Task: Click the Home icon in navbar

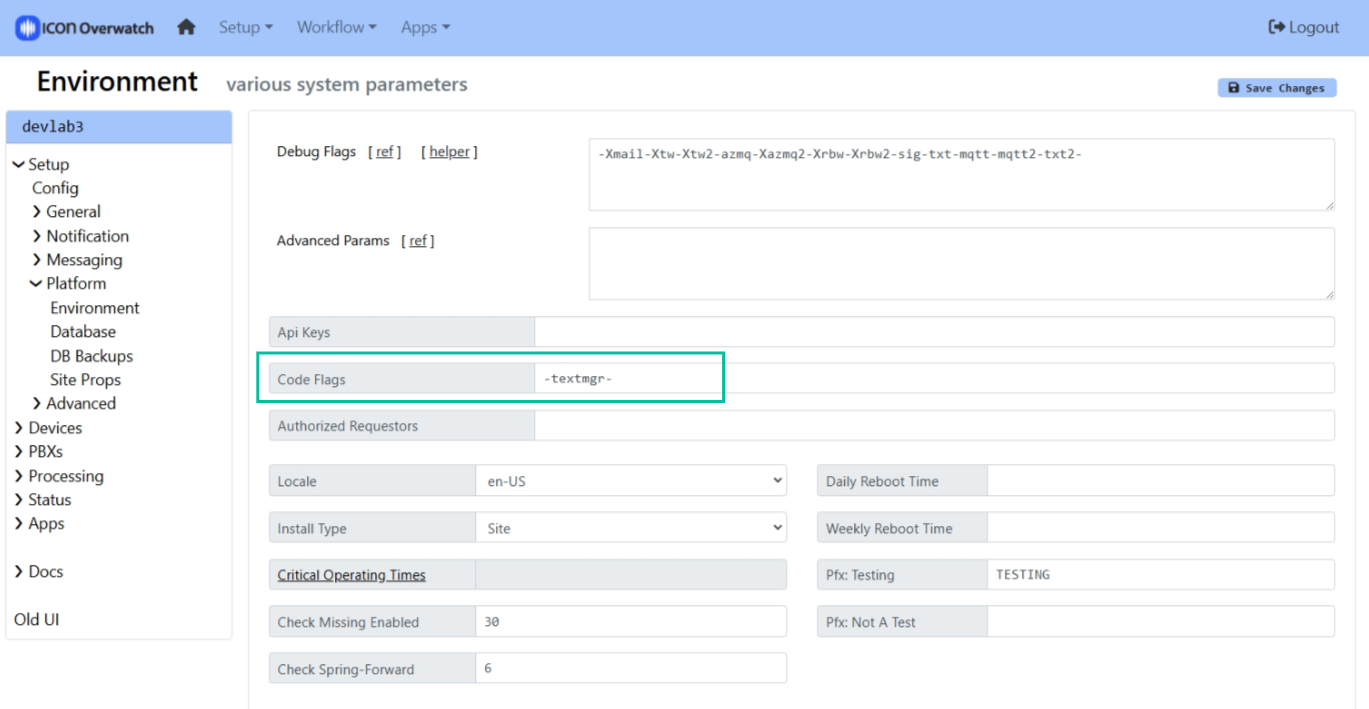Action: (x=186, y=28)
